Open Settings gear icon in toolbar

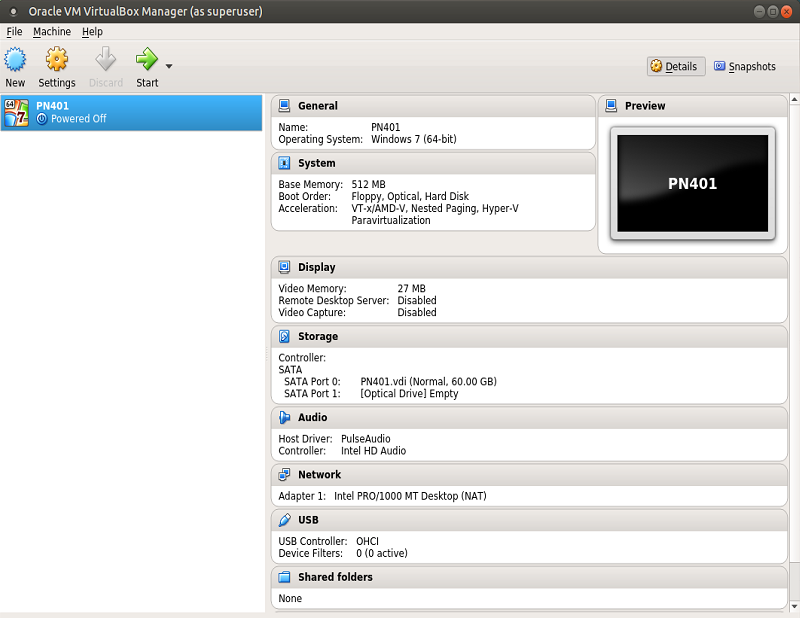point(57,59)
